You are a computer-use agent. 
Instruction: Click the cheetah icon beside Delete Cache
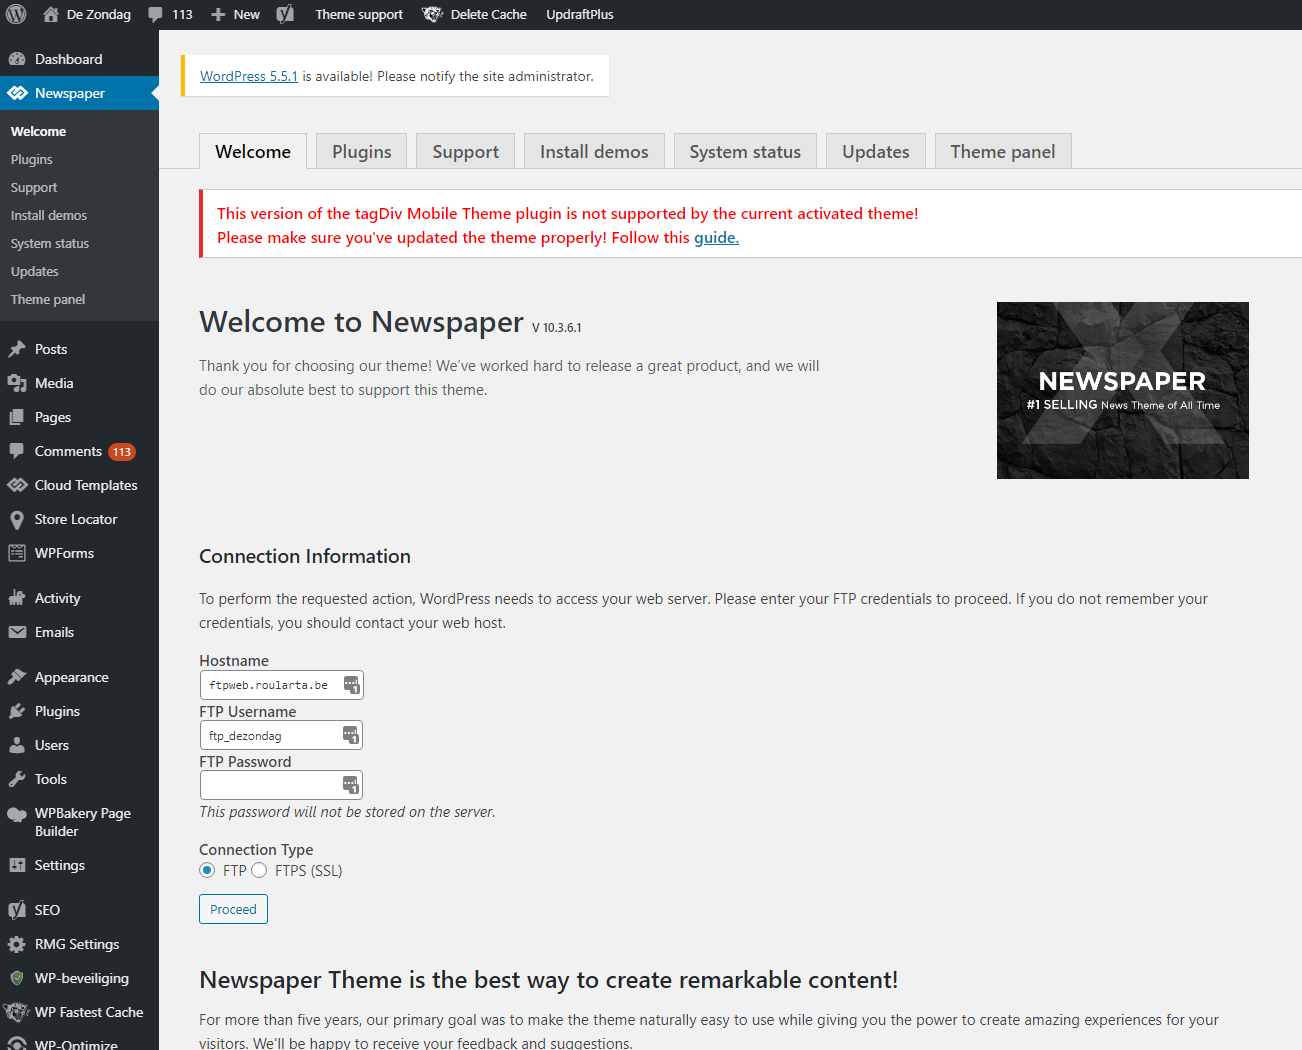click(432, 14)
